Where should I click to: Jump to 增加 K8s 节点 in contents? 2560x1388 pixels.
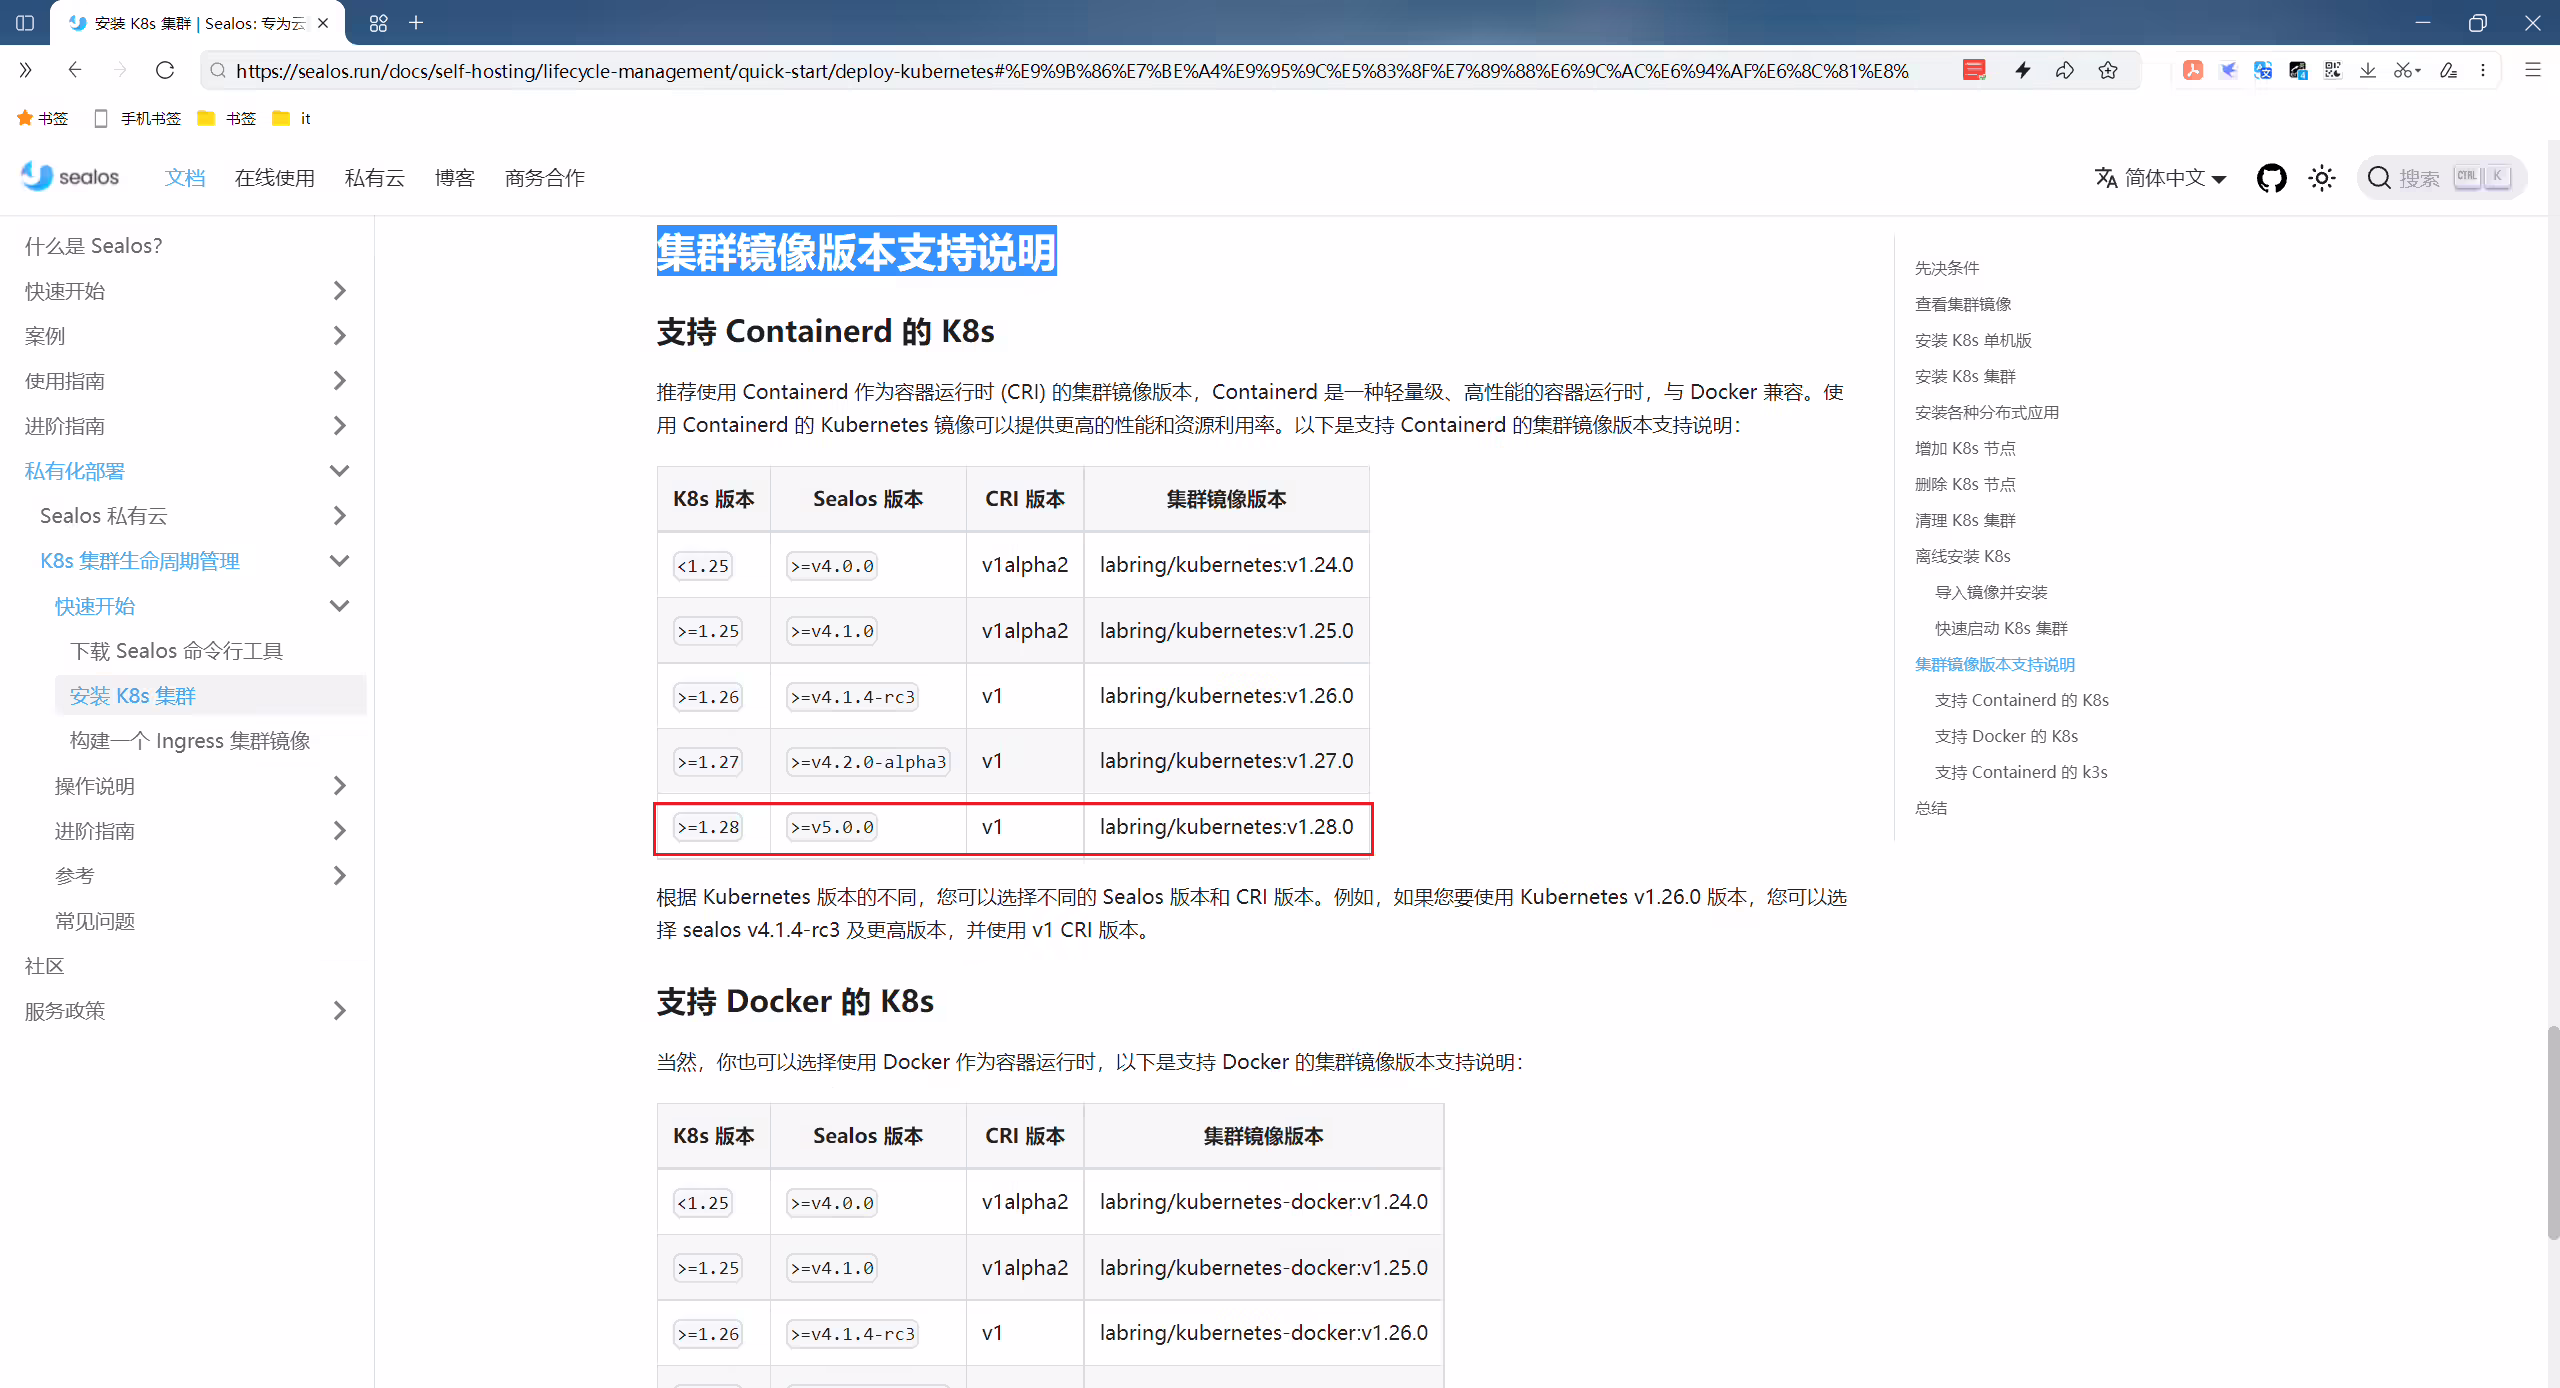[1964, 448]
